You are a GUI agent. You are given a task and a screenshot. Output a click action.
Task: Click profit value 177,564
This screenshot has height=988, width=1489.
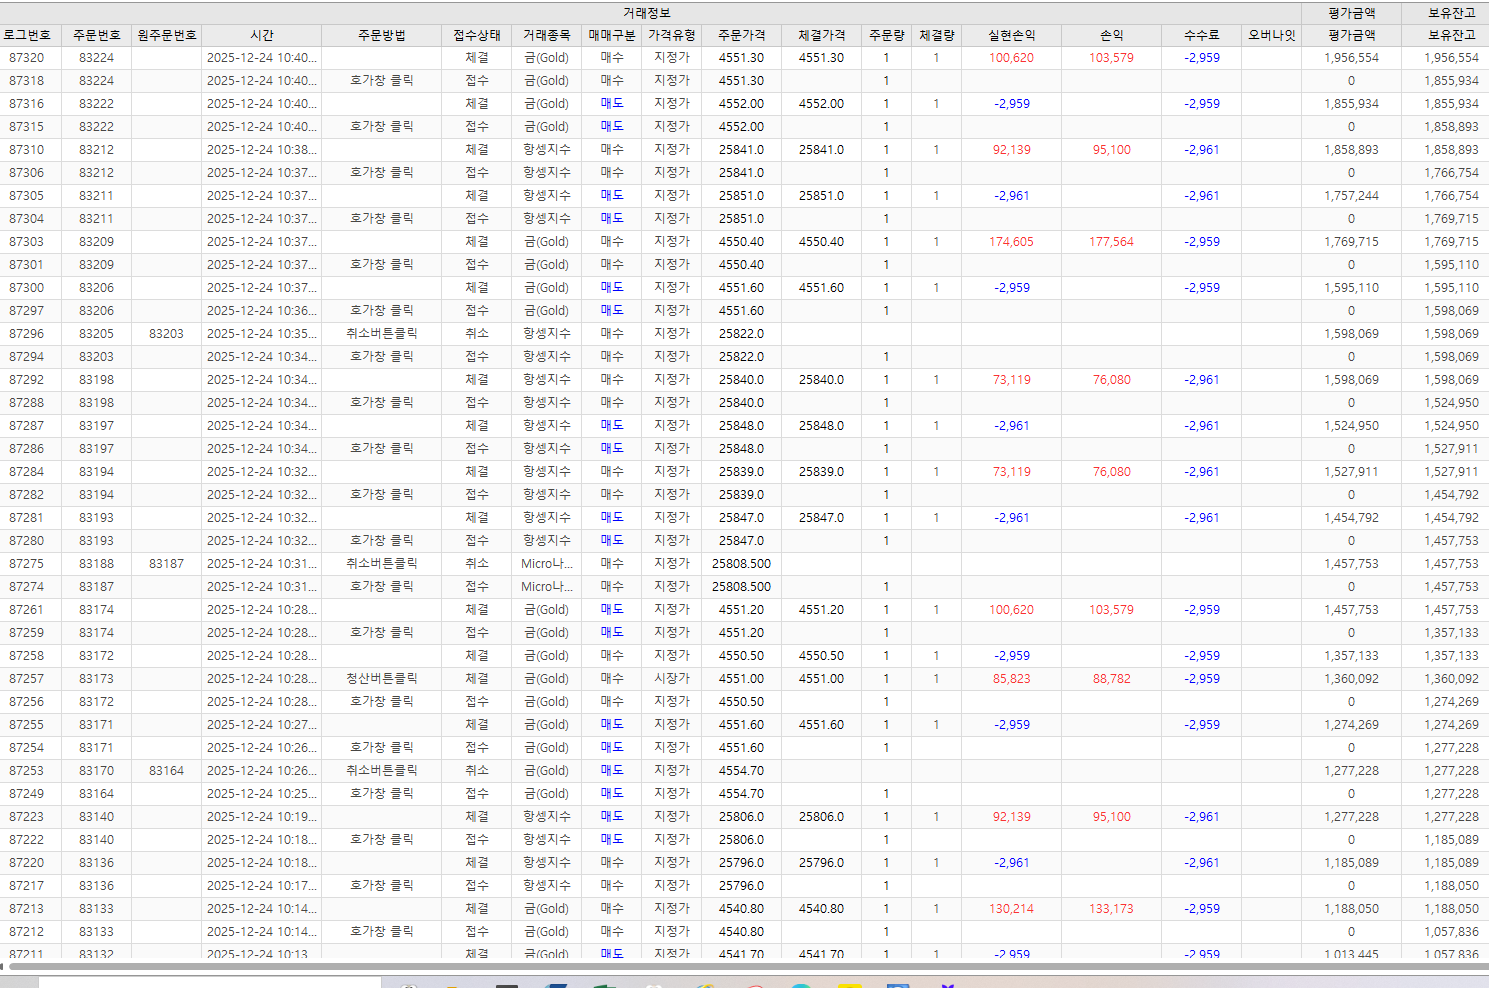point(1112,242)
